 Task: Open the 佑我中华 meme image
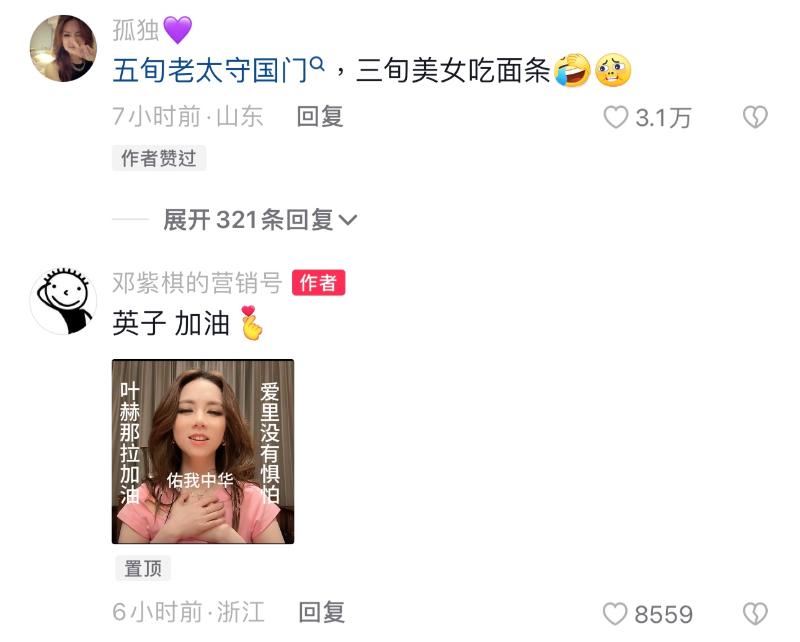[203, 452]
